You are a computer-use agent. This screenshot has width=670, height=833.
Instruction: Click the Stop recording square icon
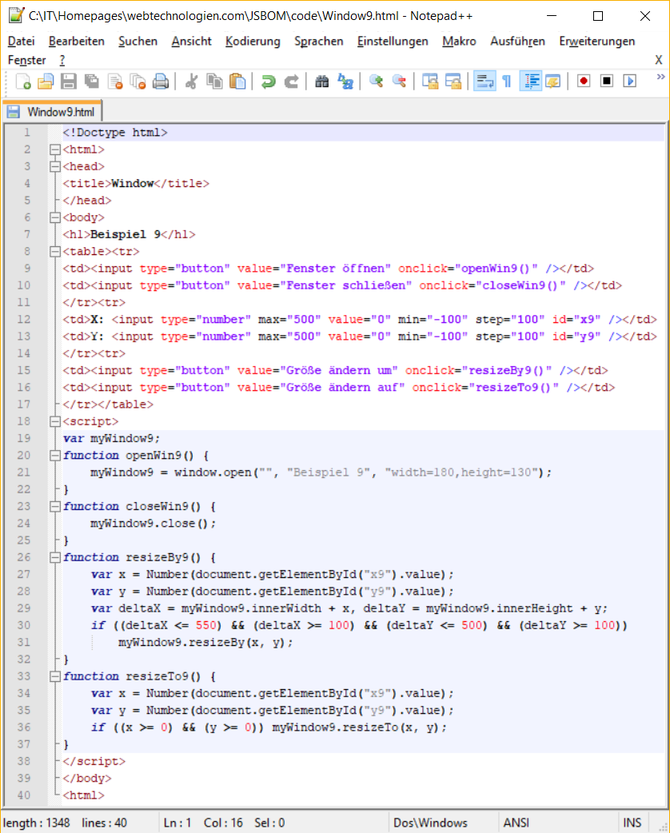point(606,81)
